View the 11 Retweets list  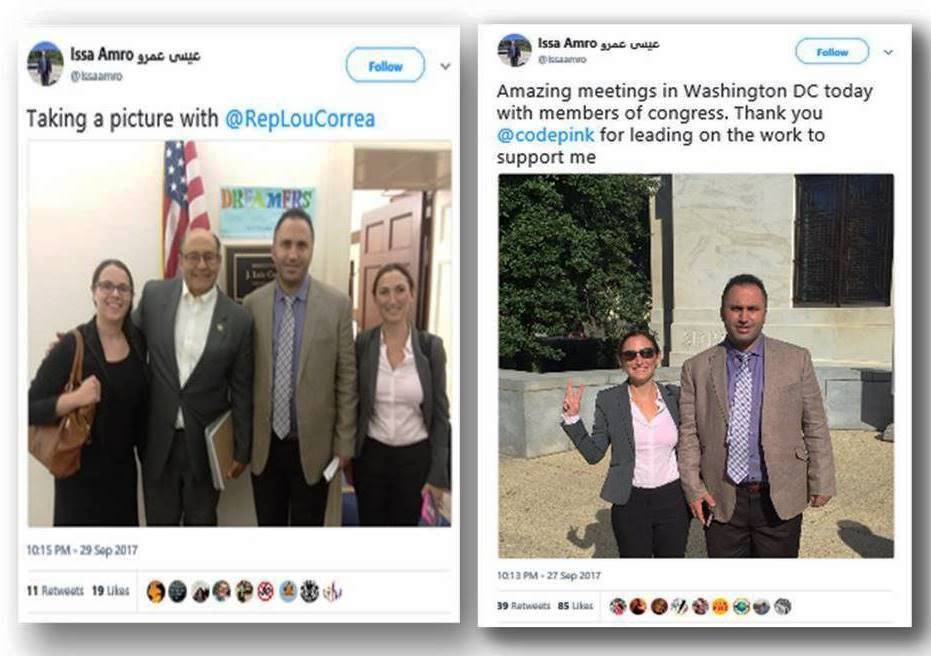55,591
